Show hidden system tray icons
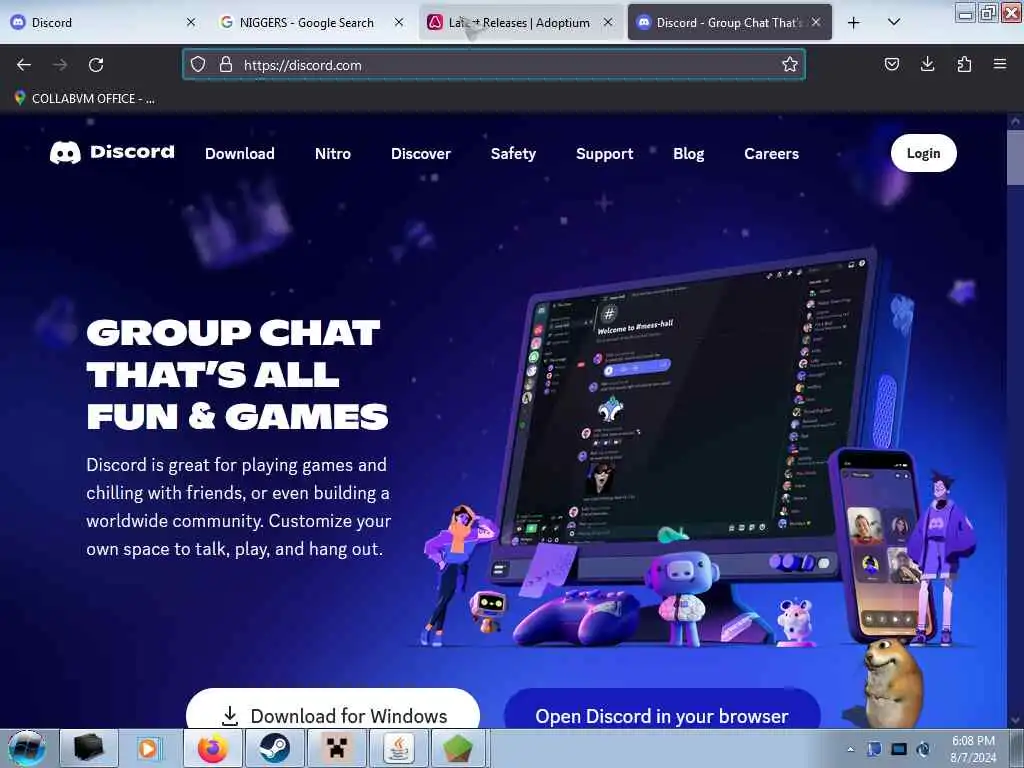This screenshot has height=768, width=1024. (x=850, y=749)
